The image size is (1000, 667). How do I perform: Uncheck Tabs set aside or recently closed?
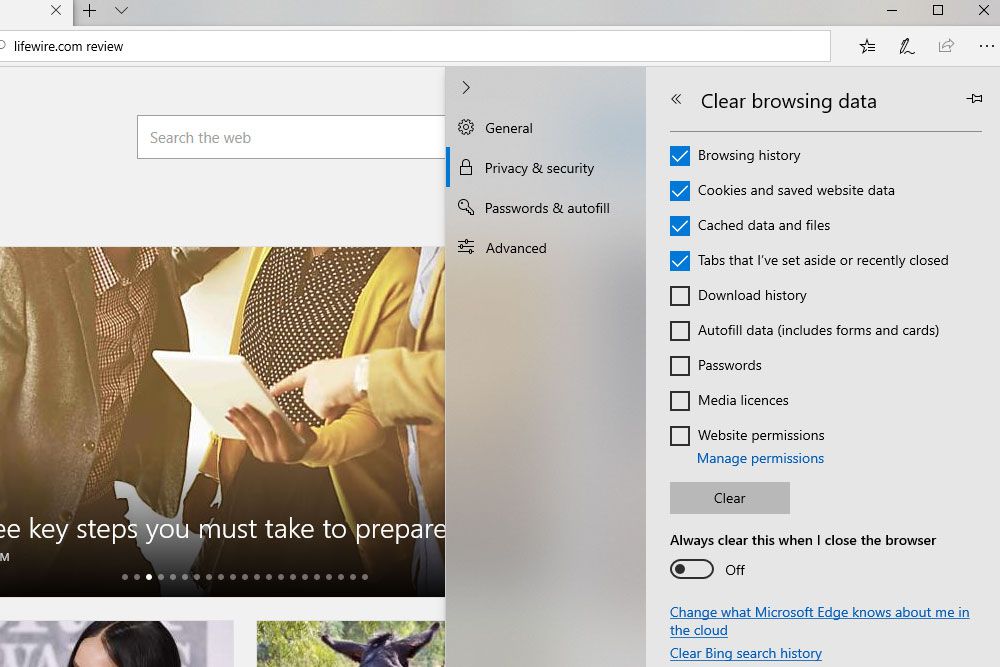pyautogui.click(x=680, y=261)
